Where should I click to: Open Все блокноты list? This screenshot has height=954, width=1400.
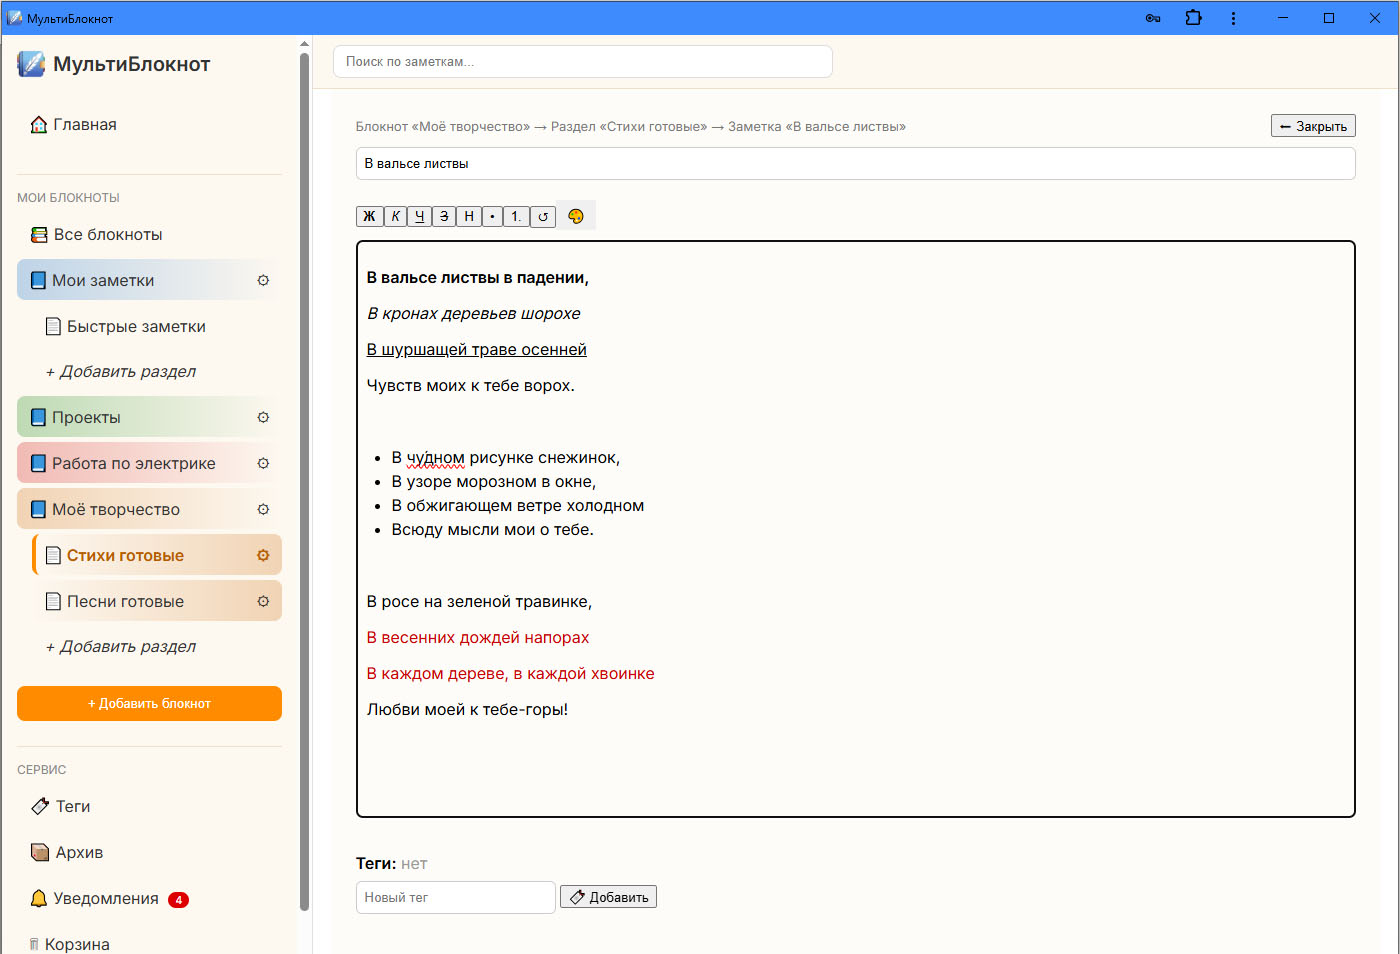(x=149, y=235)
